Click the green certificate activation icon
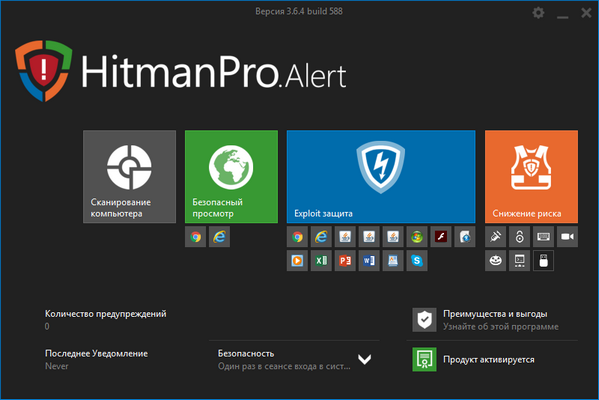 click(424, 359)
